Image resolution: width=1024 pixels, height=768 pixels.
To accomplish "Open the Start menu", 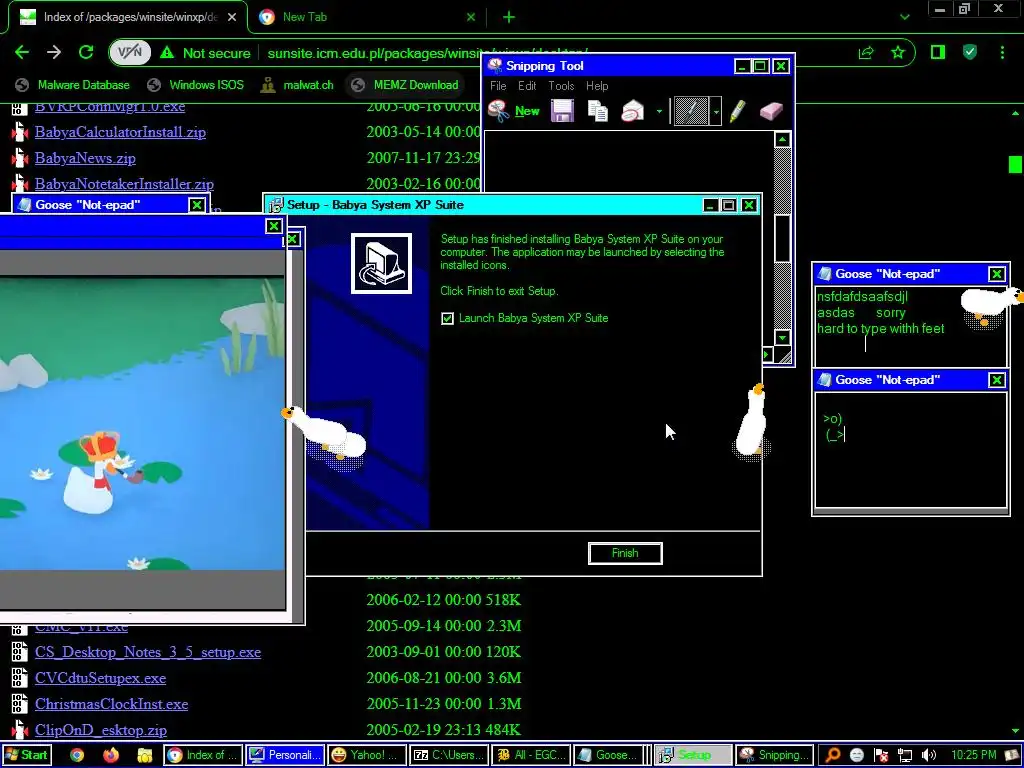I will pos(26,755).
